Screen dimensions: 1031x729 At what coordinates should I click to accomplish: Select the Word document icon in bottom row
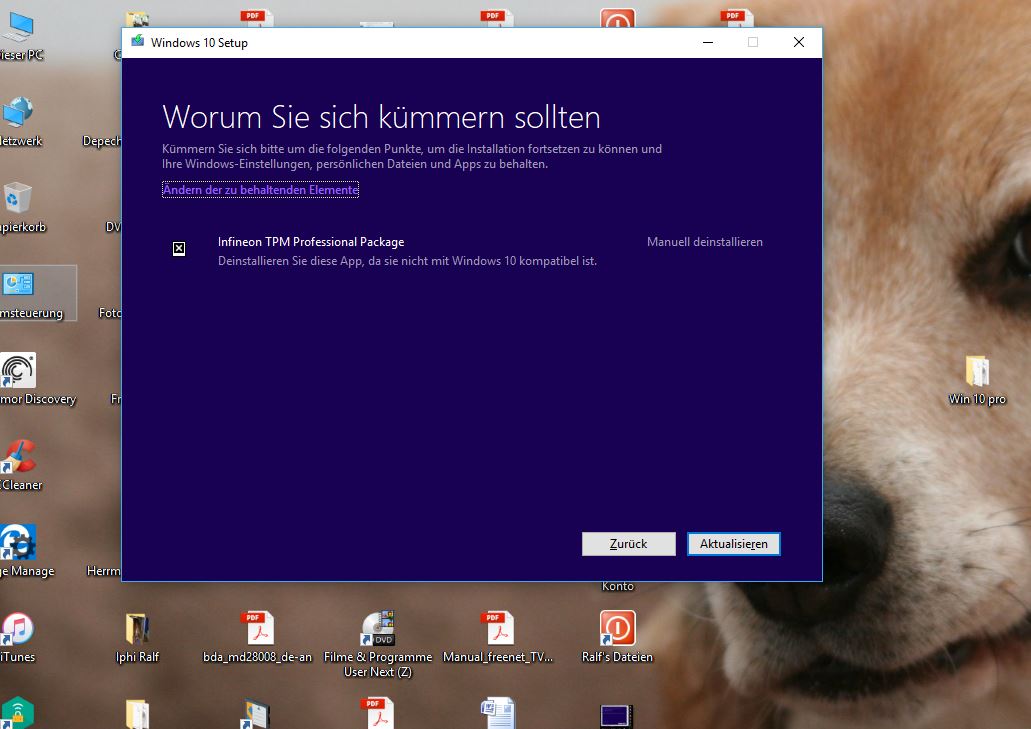pos(498,714)
